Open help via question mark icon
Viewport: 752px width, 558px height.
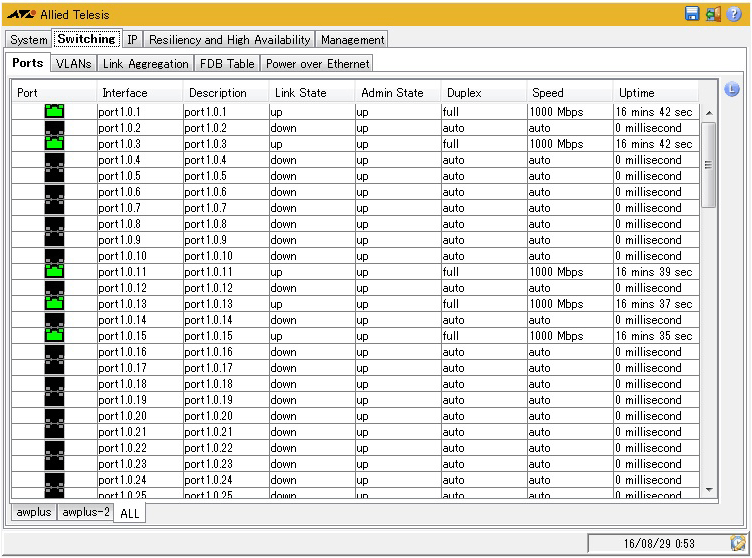[x=733, y=14]
